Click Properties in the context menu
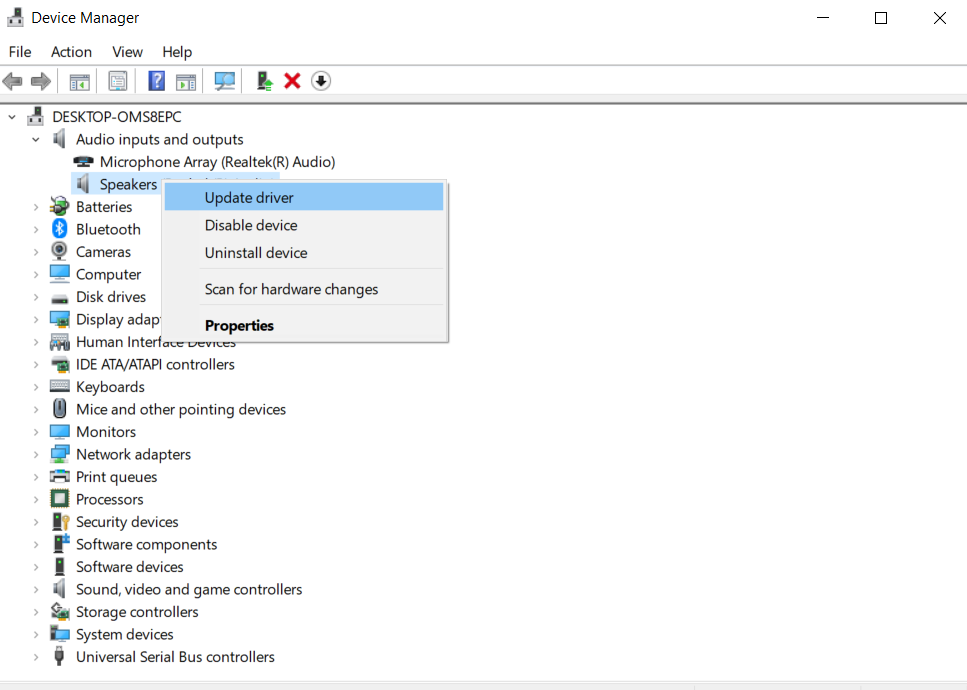 click(x=239, y=325)
